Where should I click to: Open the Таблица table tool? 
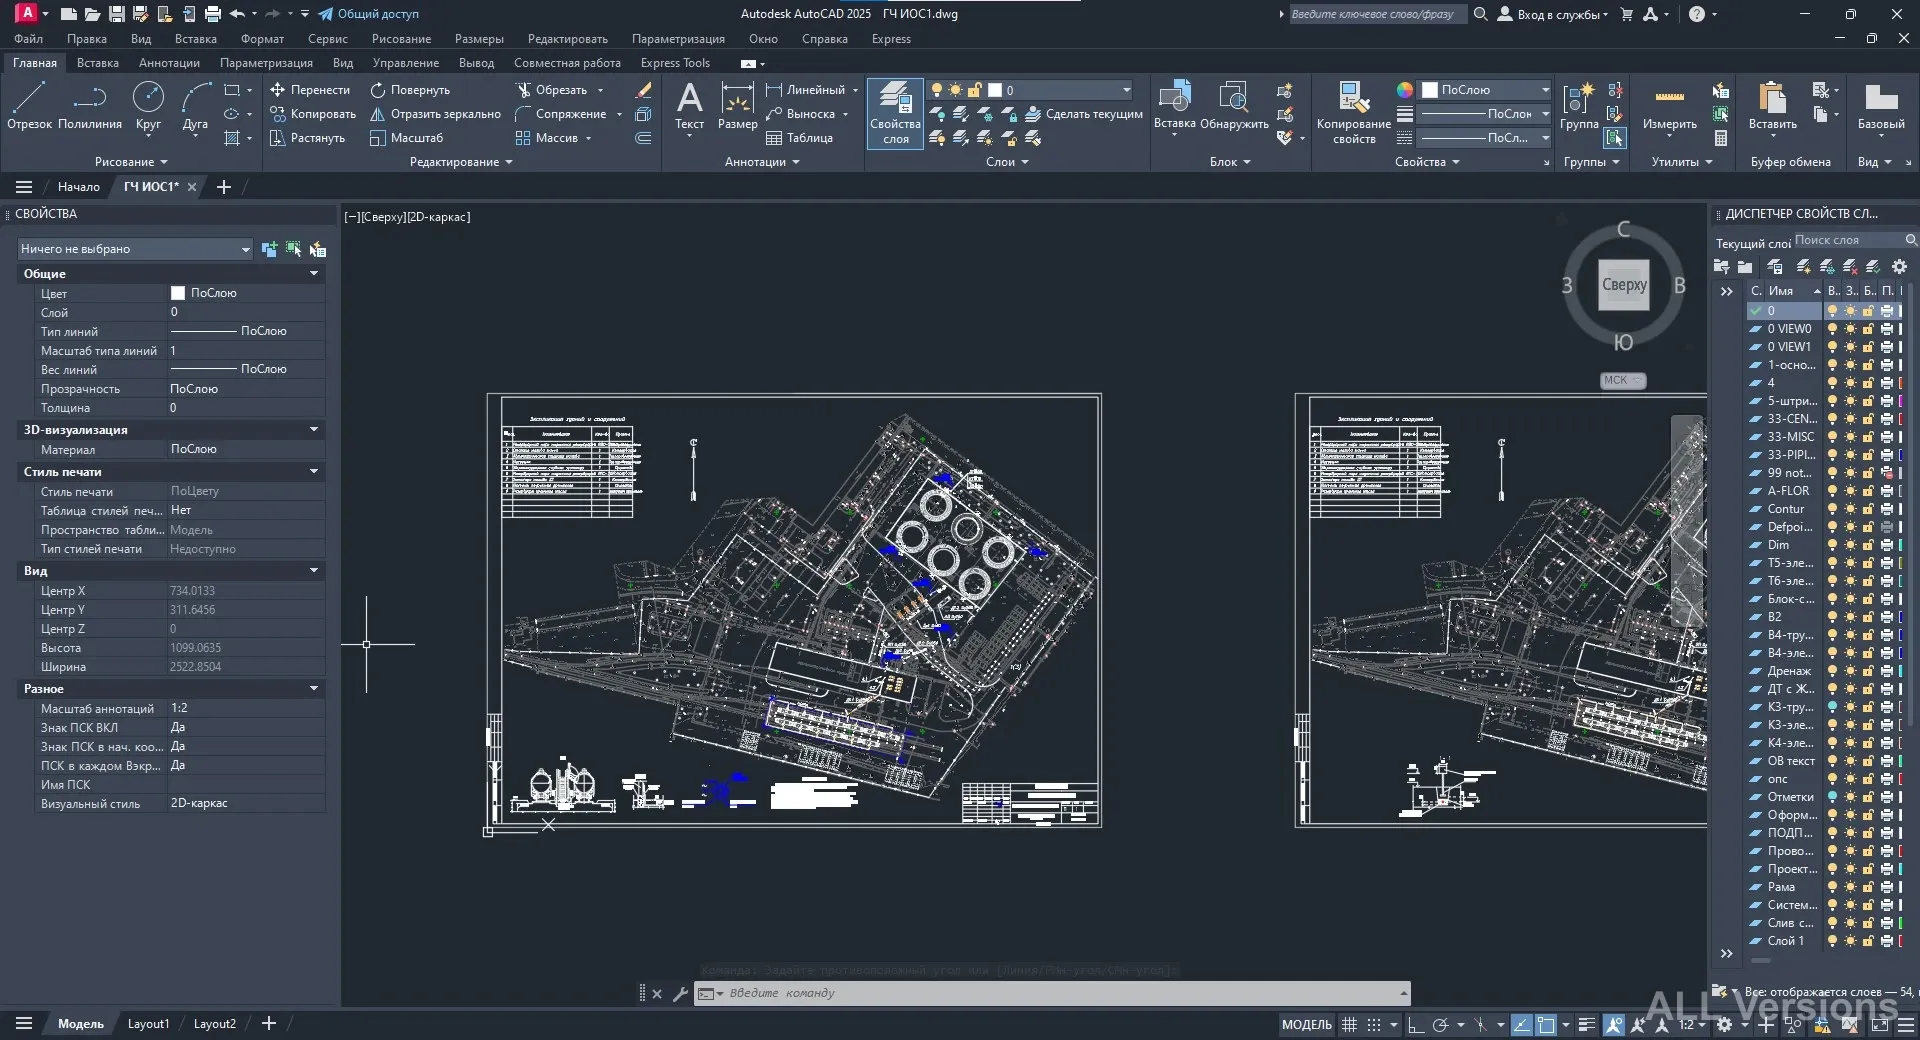[799, 138]
